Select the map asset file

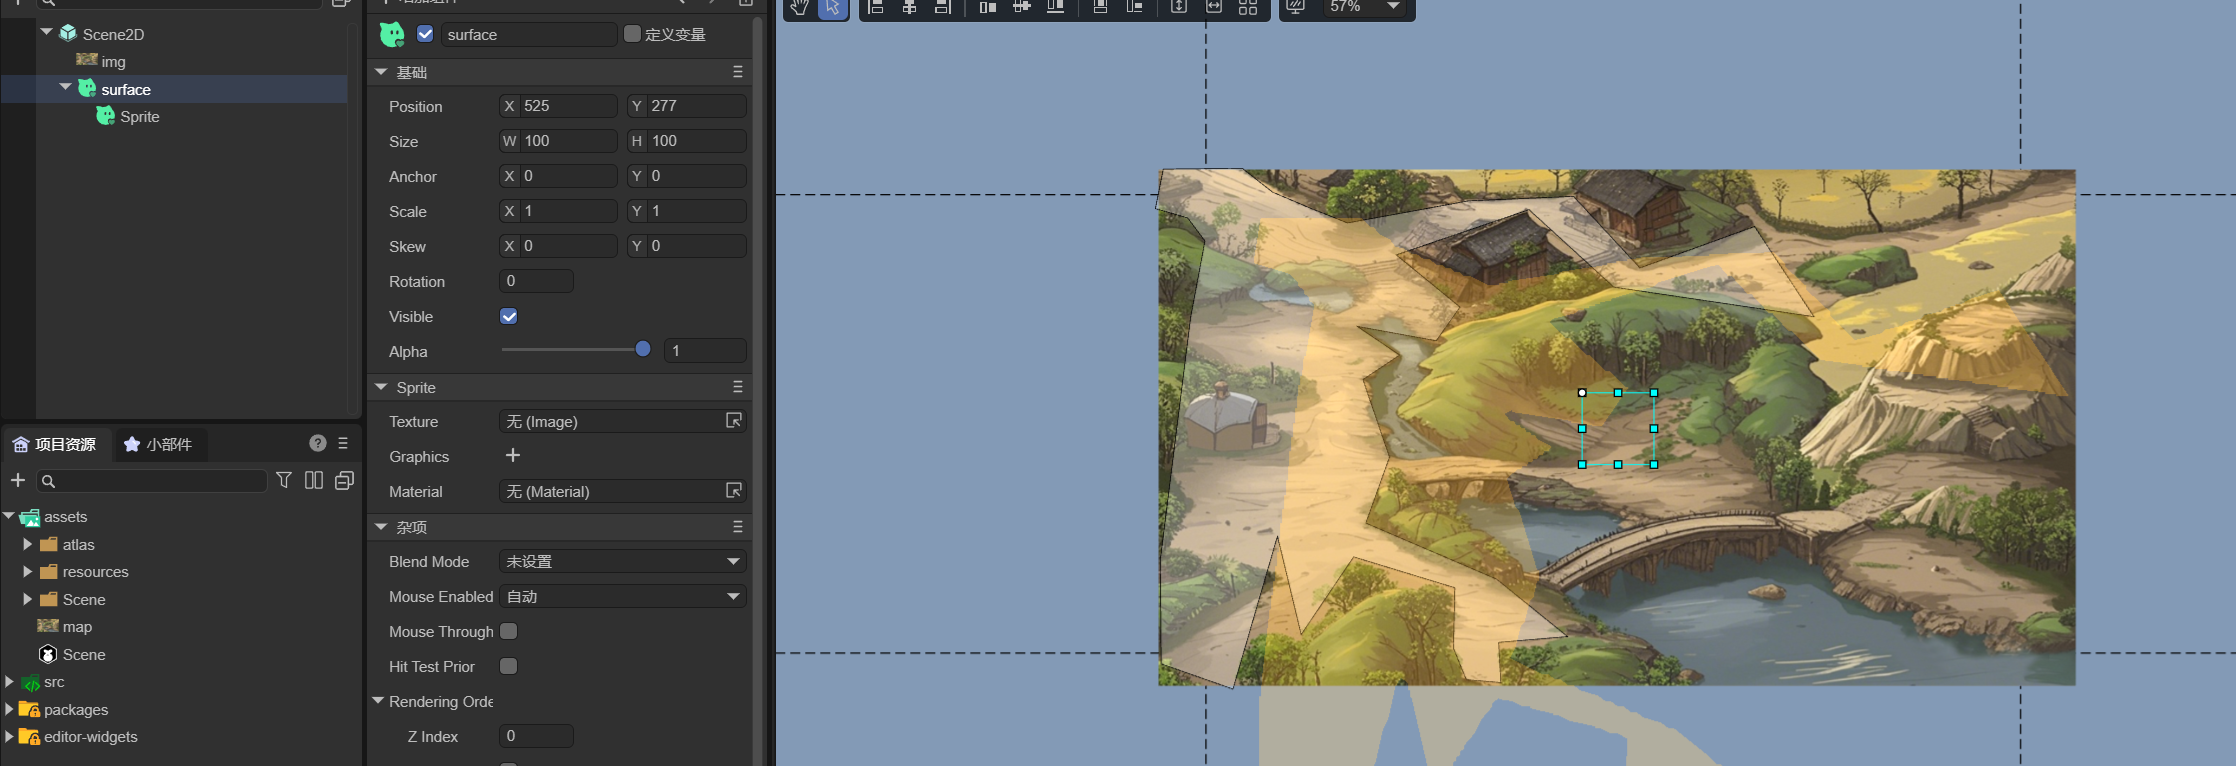pos(77,627)
